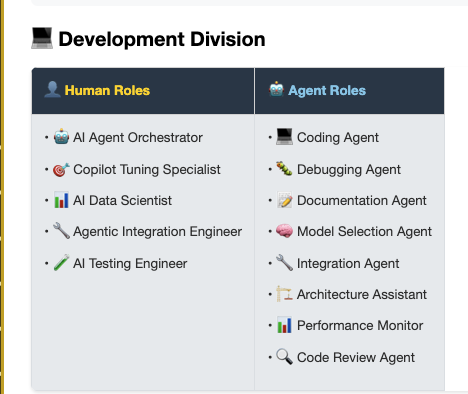Select the AI Data Scientist text

[123, 200]
